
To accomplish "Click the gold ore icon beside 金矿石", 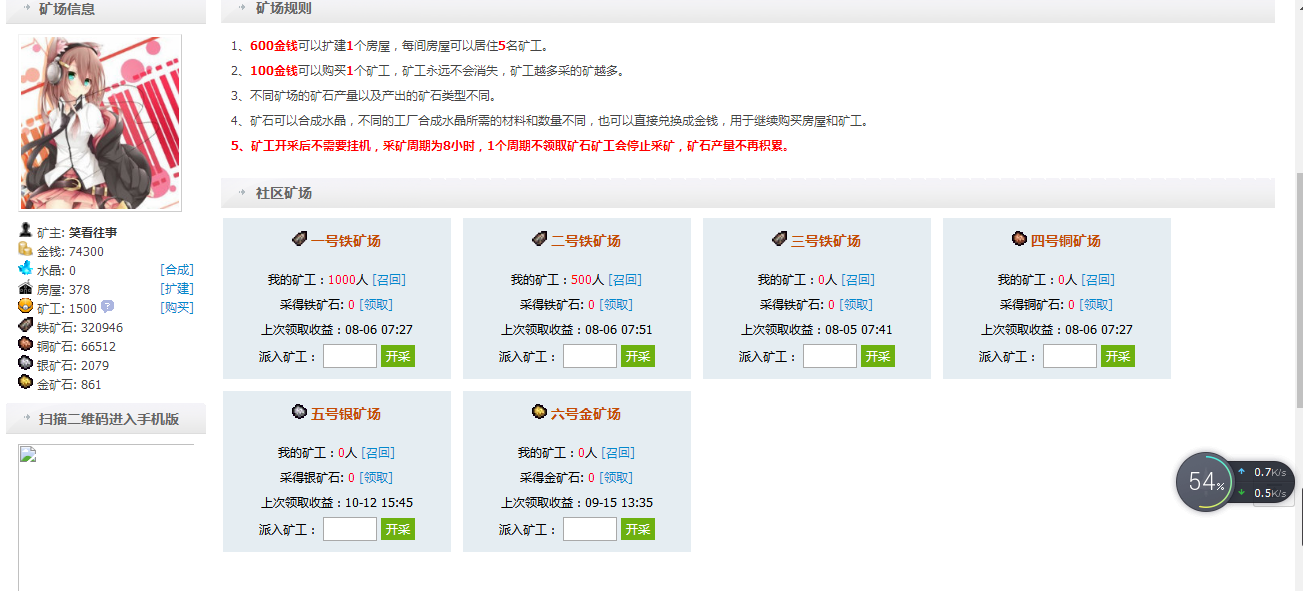I will pos(26,382).
